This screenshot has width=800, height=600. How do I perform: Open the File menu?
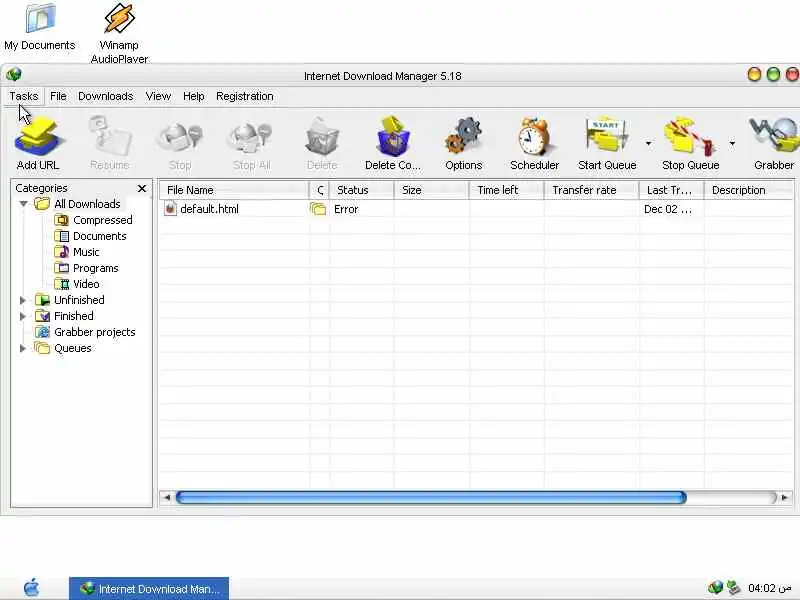pyautogui.click(x=58, y=96)
